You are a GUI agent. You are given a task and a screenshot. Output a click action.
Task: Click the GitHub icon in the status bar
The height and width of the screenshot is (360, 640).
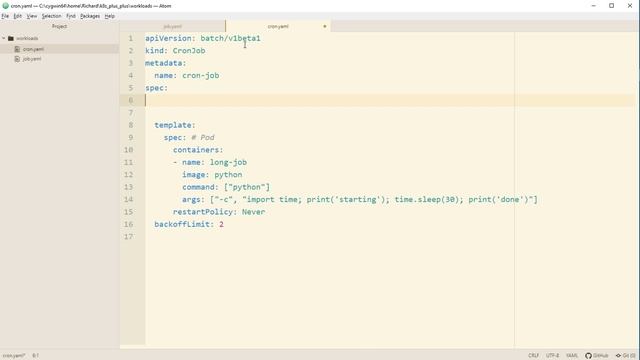588,356
